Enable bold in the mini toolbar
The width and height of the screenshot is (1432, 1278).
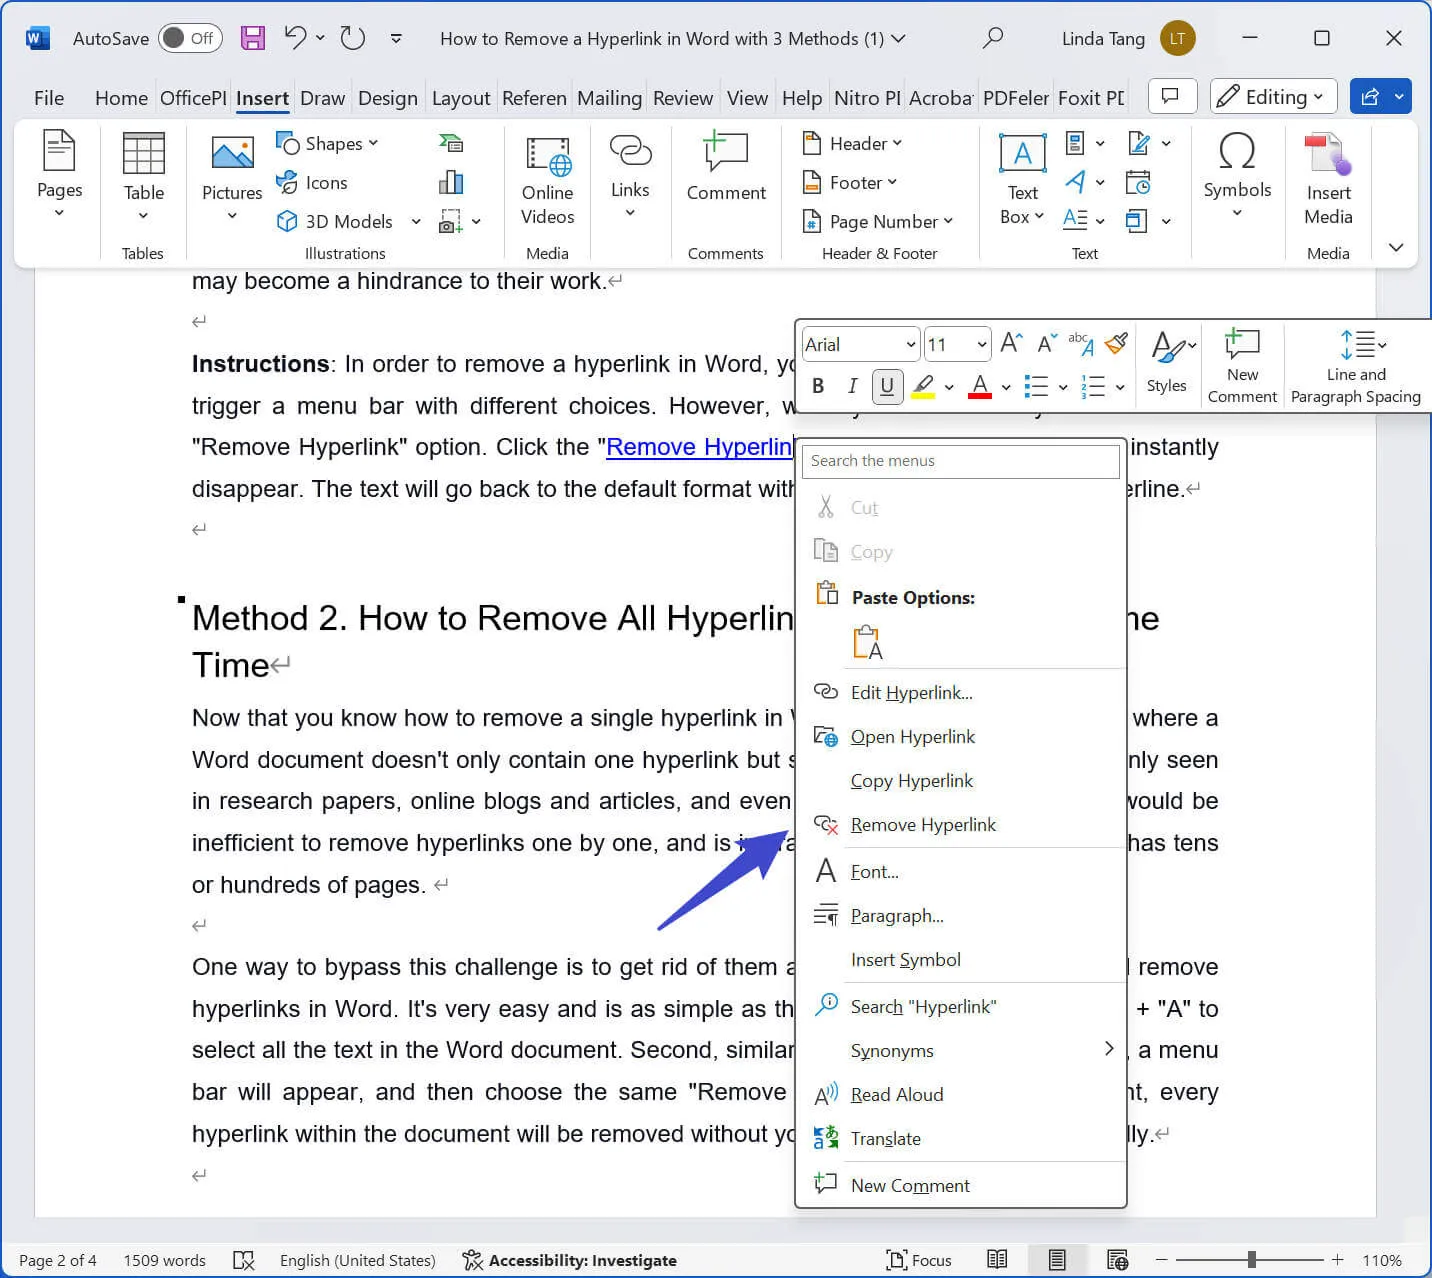tap(818, 386)
